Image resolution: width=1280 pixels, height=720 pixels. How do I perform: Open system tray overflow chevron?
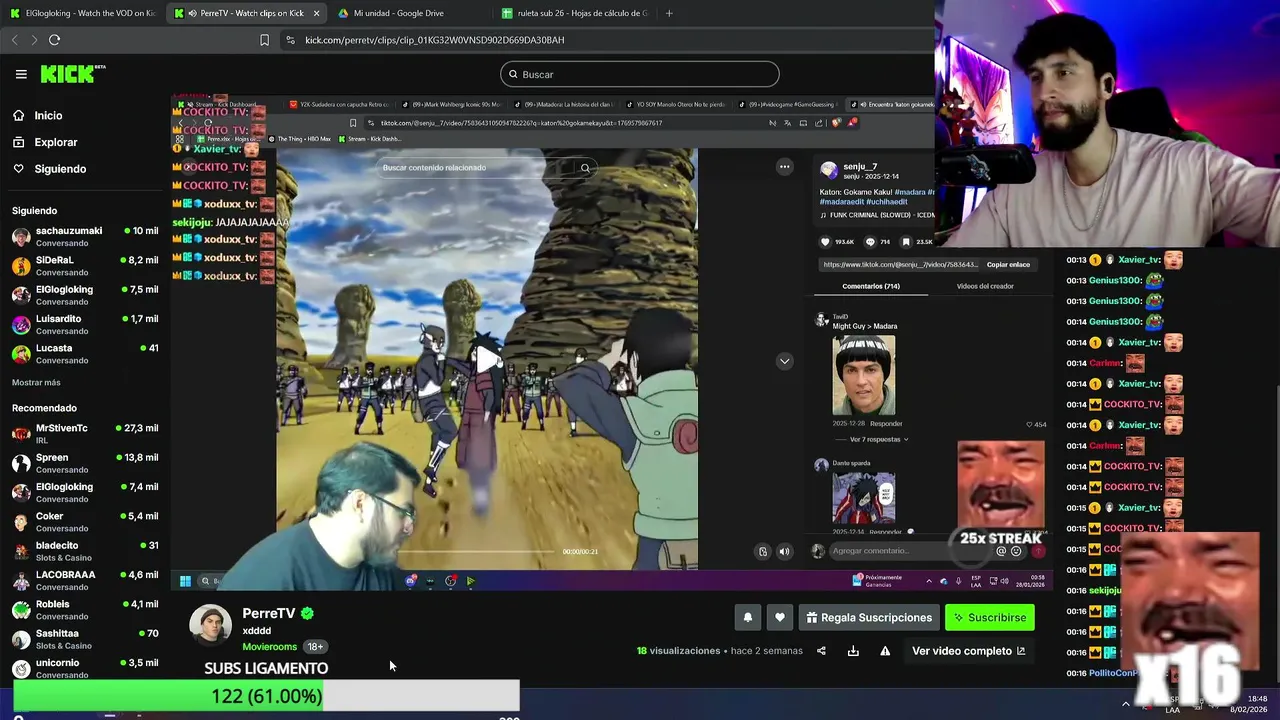(1126, 704)
